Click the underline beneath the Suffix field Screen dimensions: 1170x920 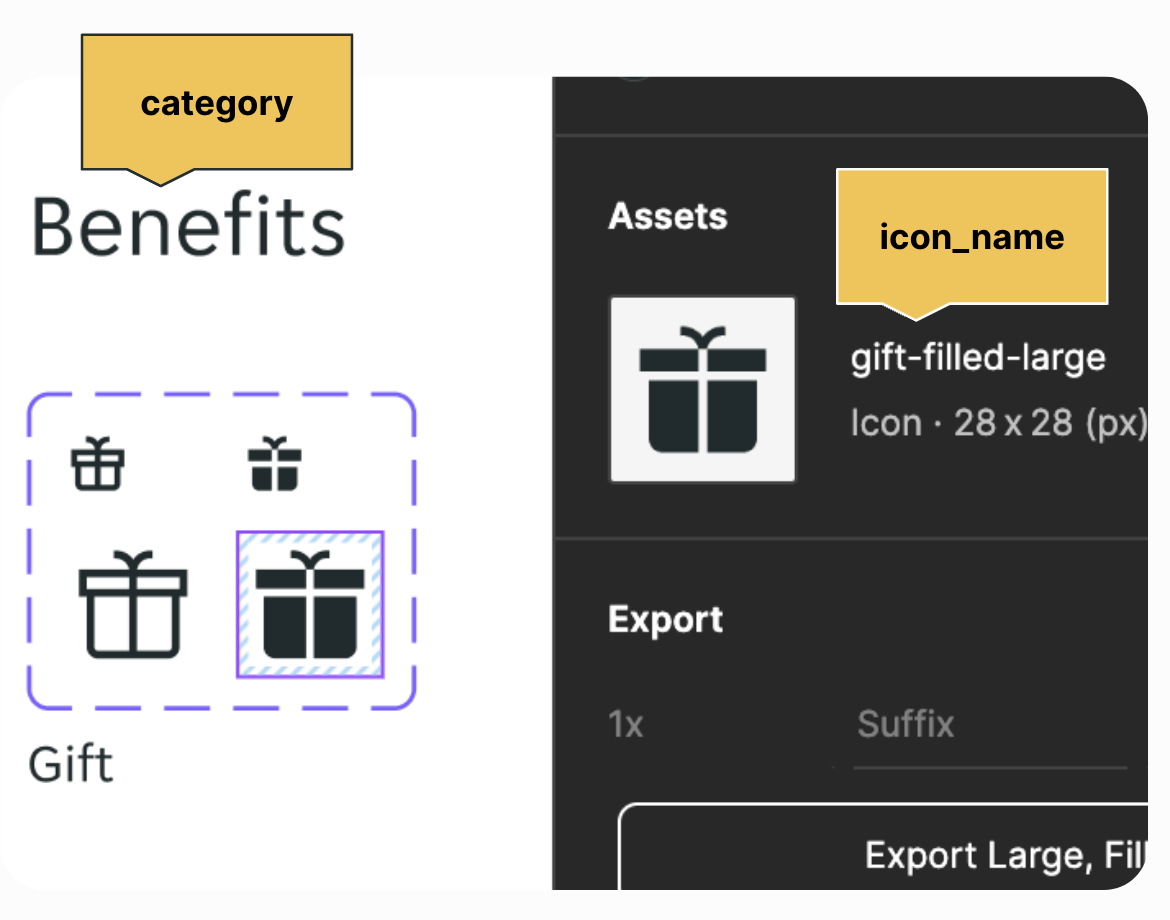click(x=988, y=768)
